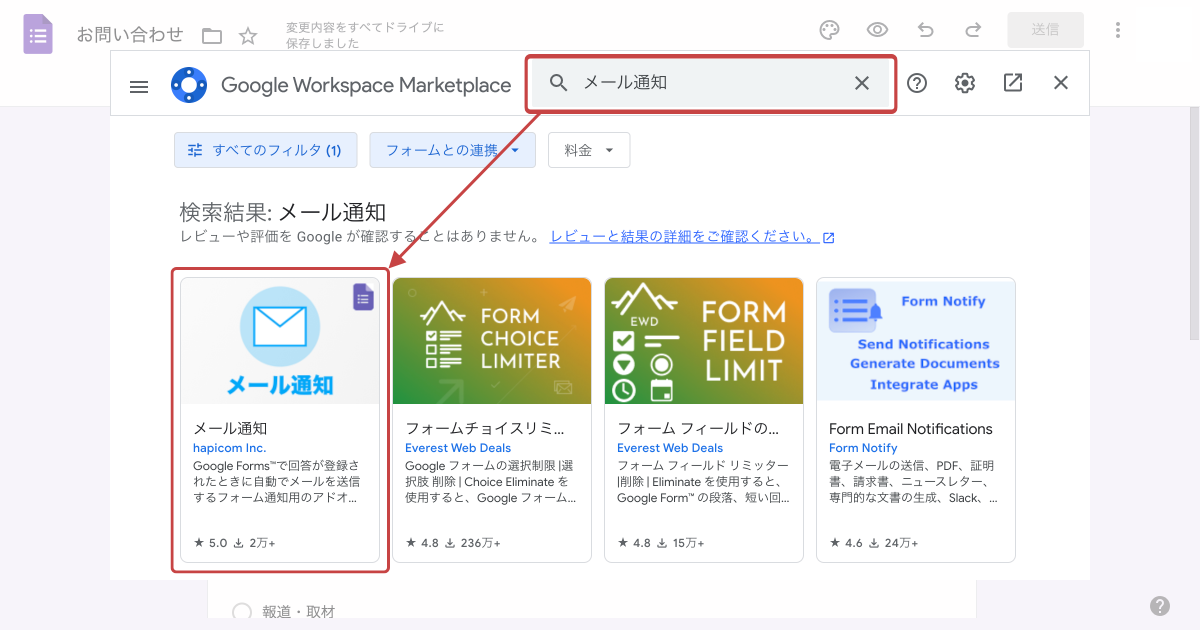Click the フォーム フィールドの… card title

pyautogui.click(x=698, y=429)
